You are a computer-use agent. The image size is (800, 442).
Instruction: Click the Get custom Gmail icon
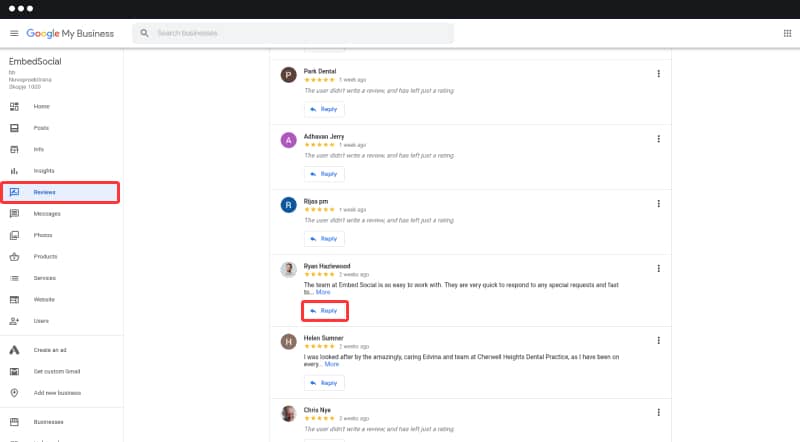click(x=14, y=372)
